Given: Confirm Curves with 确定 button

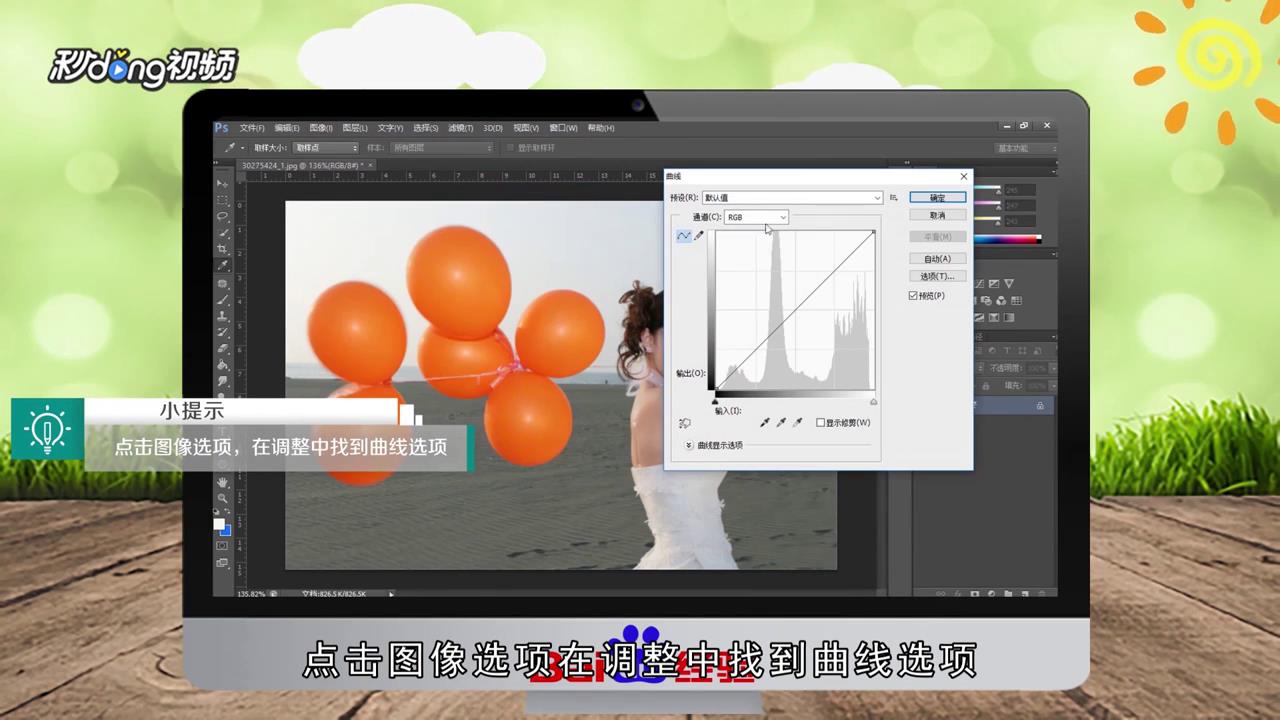Looking at the screenshot, I should (938, 198).
